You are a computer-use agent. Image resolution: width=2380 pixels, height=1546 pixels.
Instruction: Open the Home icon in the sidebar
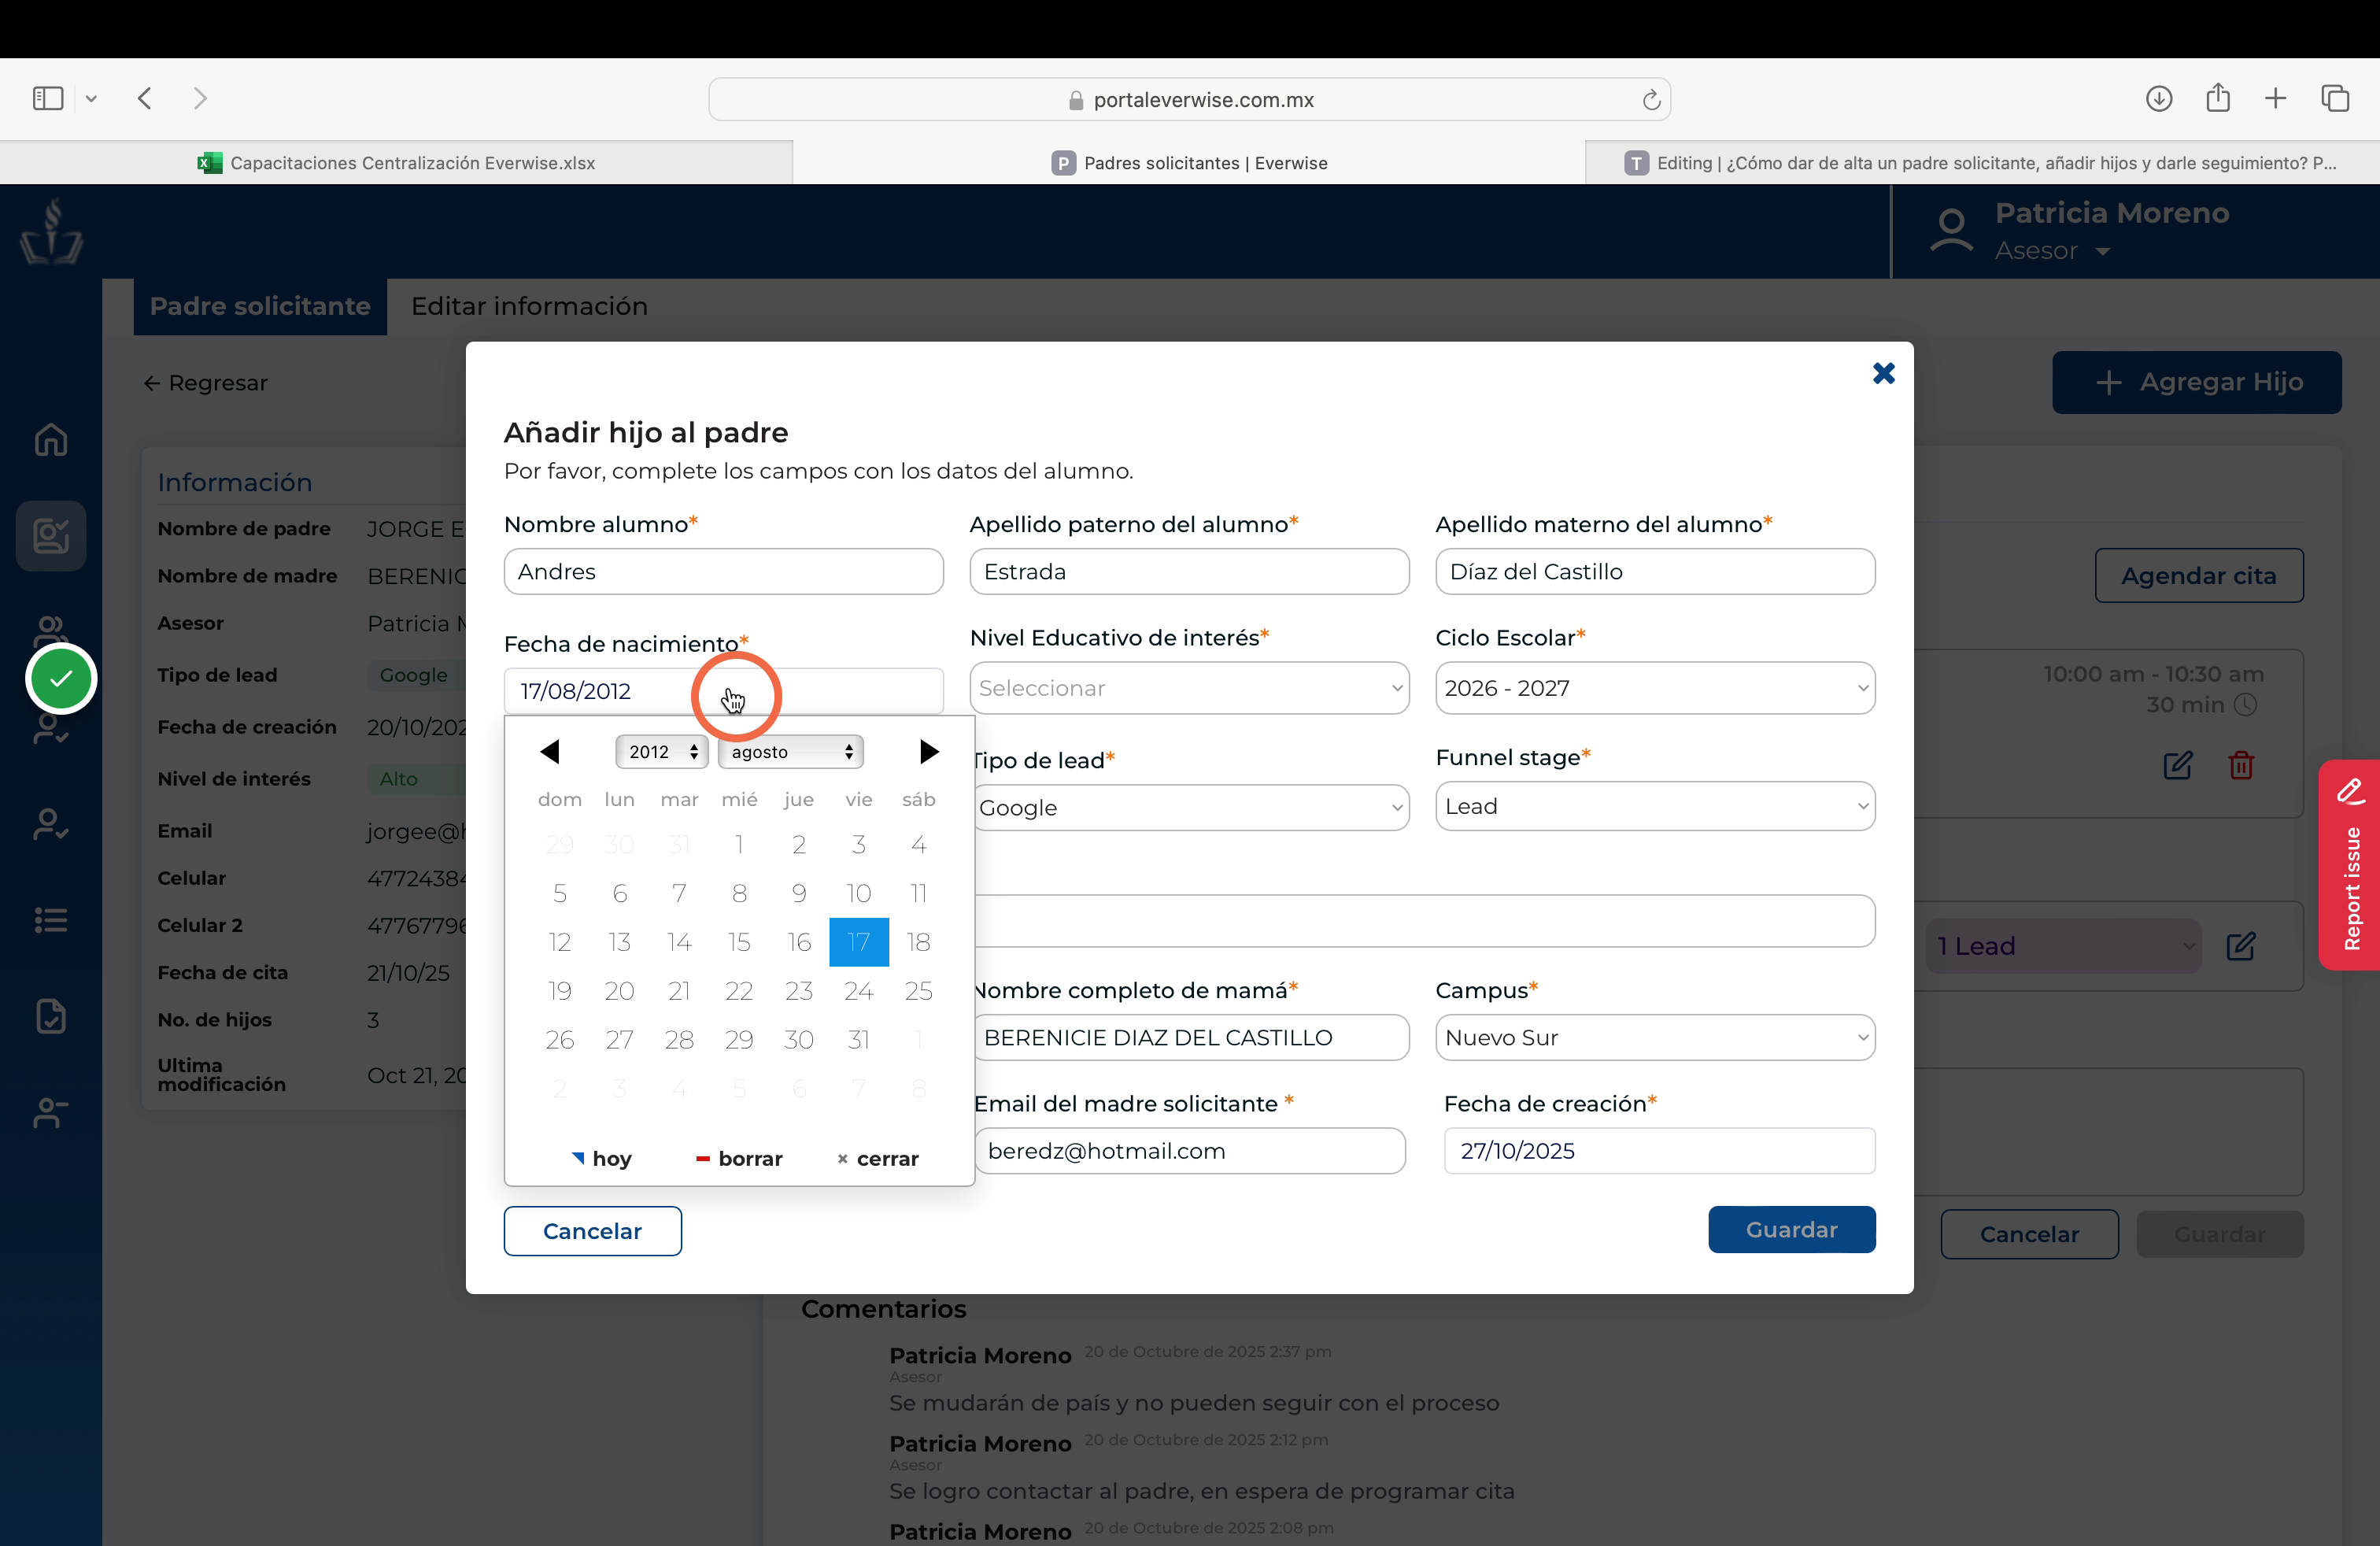tap(51, 439)
